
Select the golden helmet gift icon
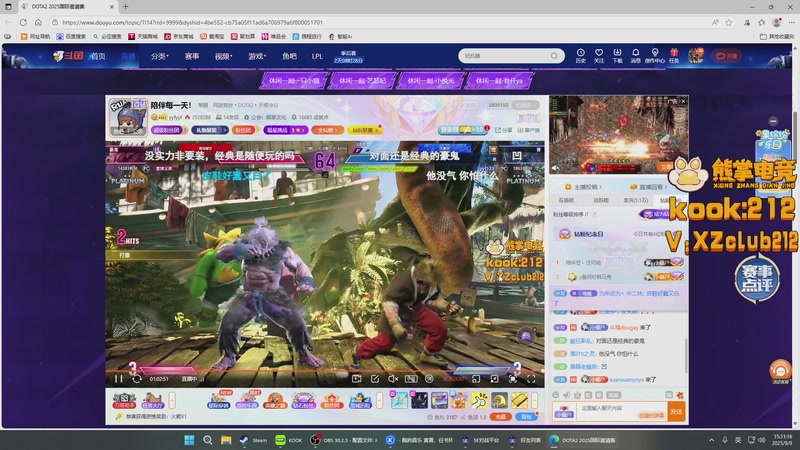[499, 401]
